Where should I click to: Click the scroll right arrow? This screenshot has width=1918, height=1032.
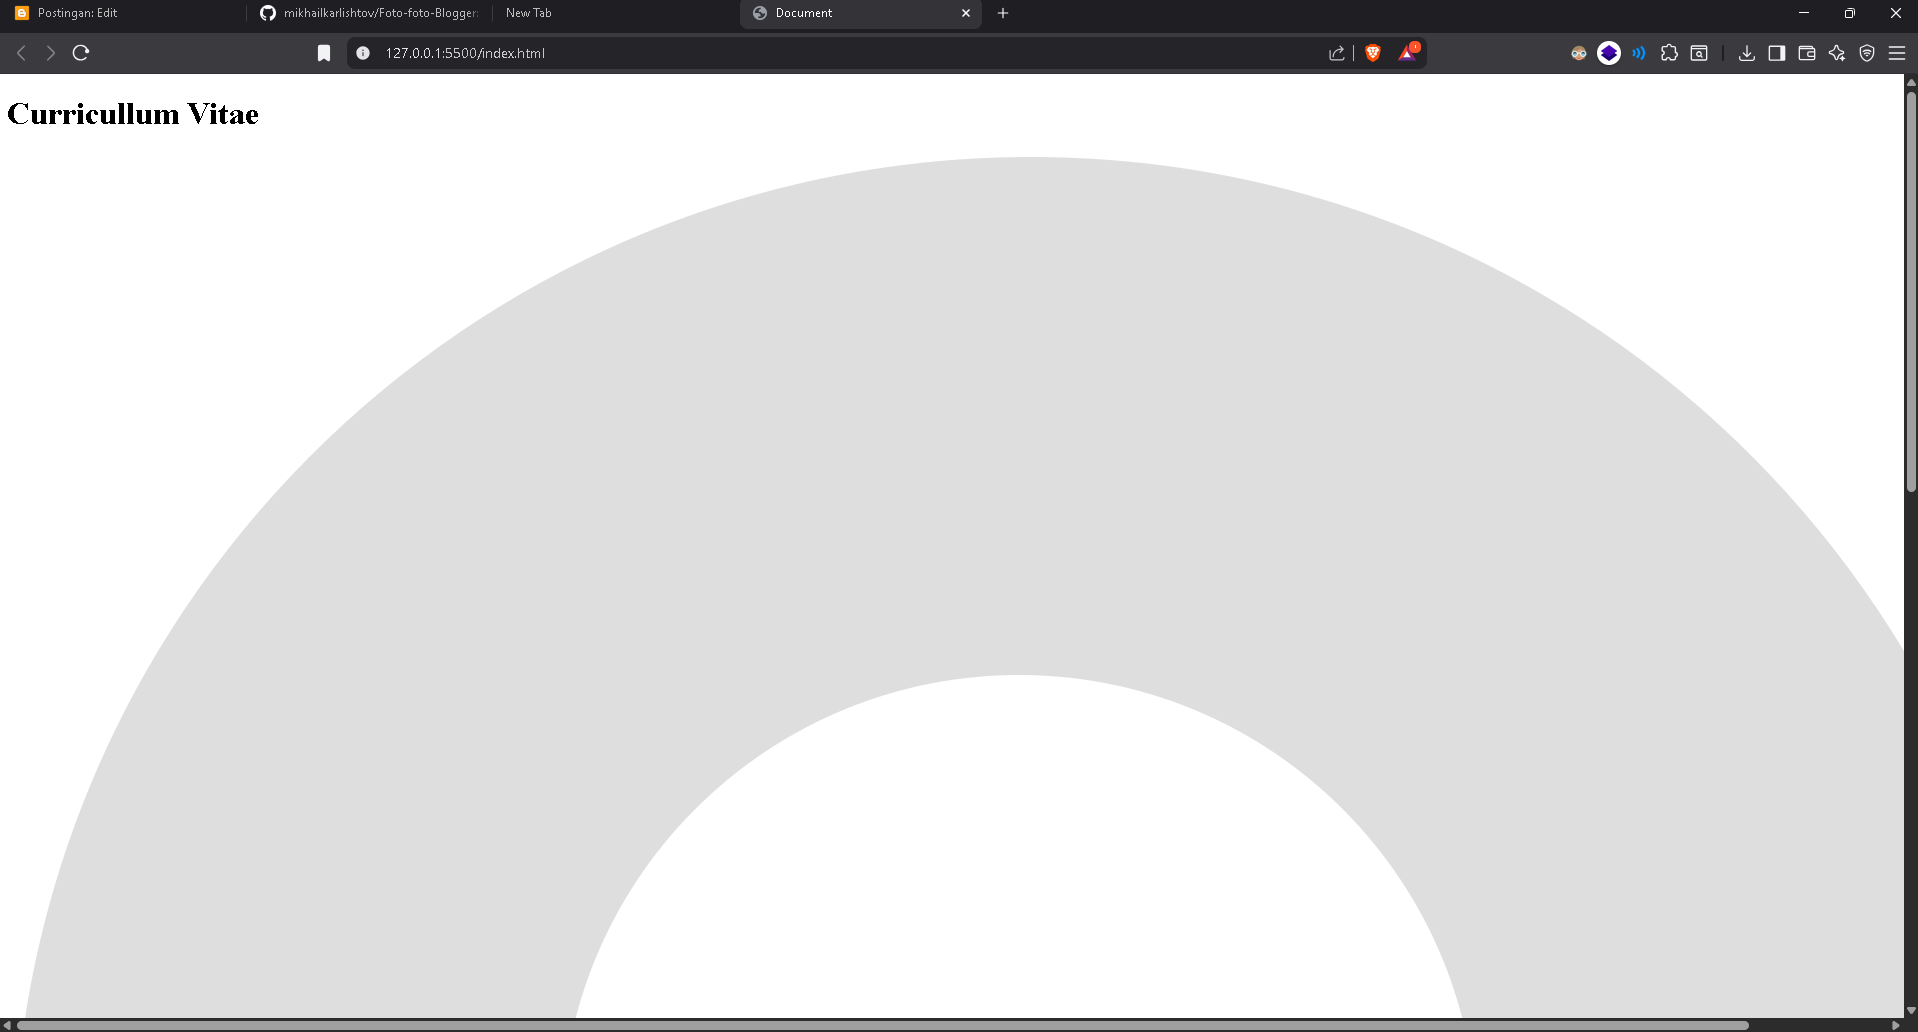(1896, 1025)
